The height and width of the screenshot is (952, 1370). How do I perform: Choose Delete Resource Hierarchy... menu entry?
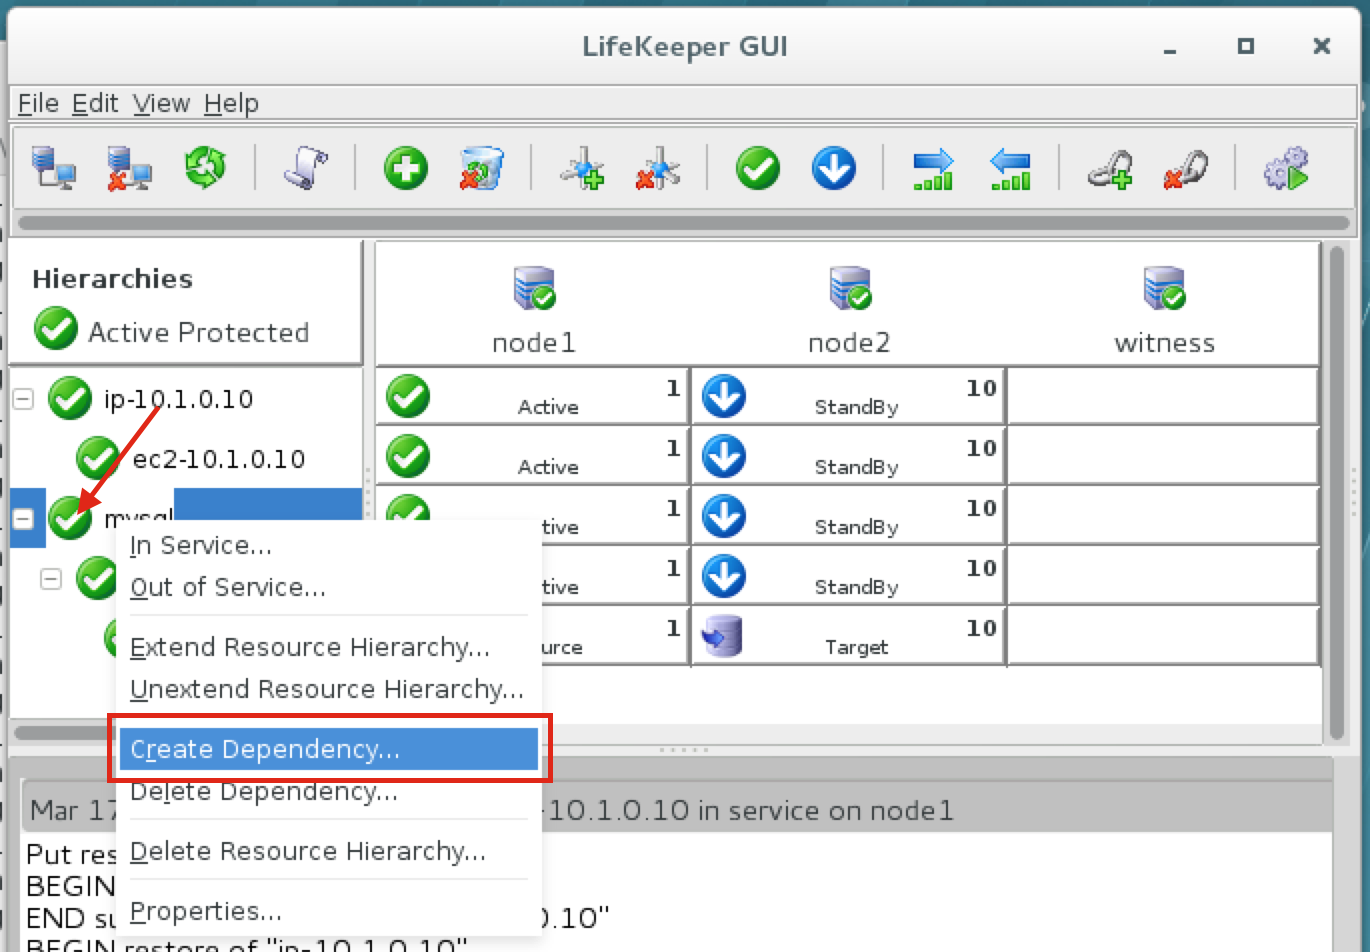point(328,851)
